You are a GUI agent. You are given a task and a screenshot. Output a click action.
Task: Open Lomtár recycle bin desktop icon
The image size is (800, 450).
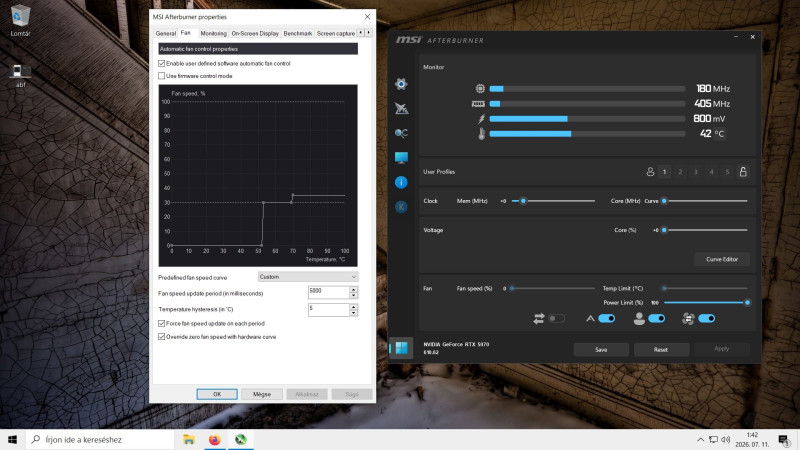point(20,20)
